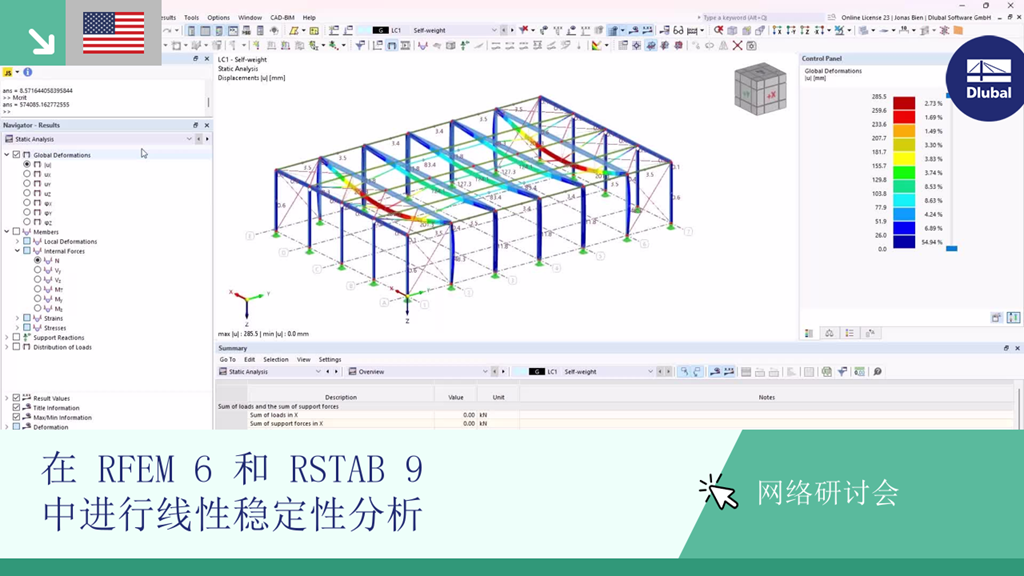
Task: Click the 'Sum of loads in X' row
Action: pyautogui.click(x=615, y=415)
